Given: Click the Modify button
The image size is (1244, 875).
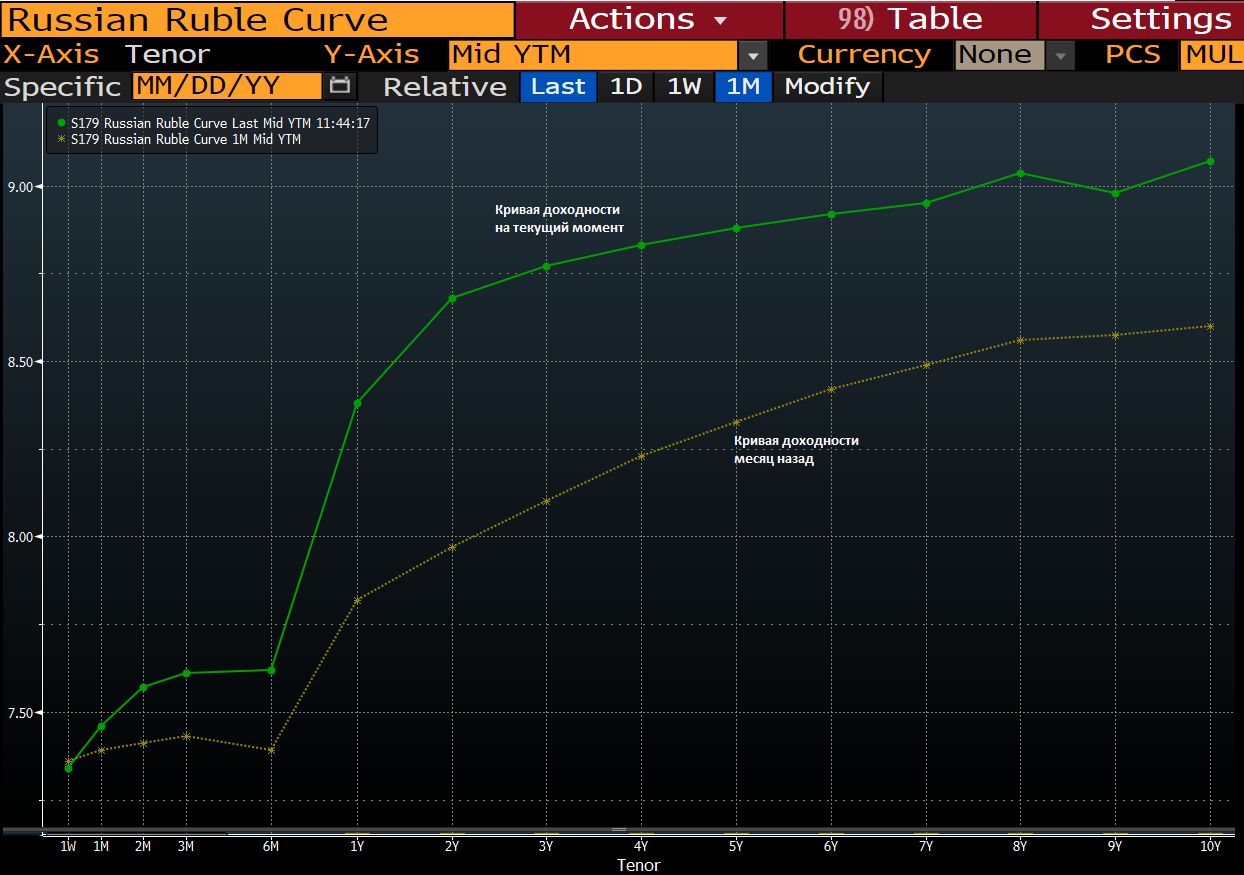Looking at the screenshot, I should click(x=827, y=87).
